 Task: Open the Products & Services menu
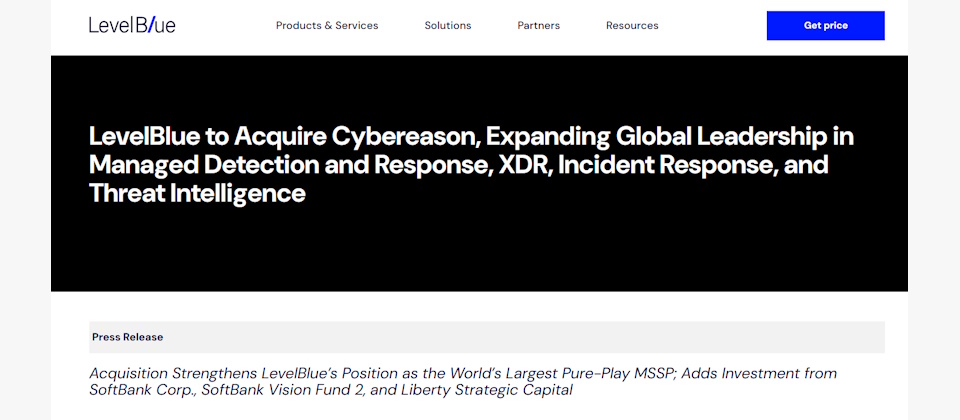(327, 26)
